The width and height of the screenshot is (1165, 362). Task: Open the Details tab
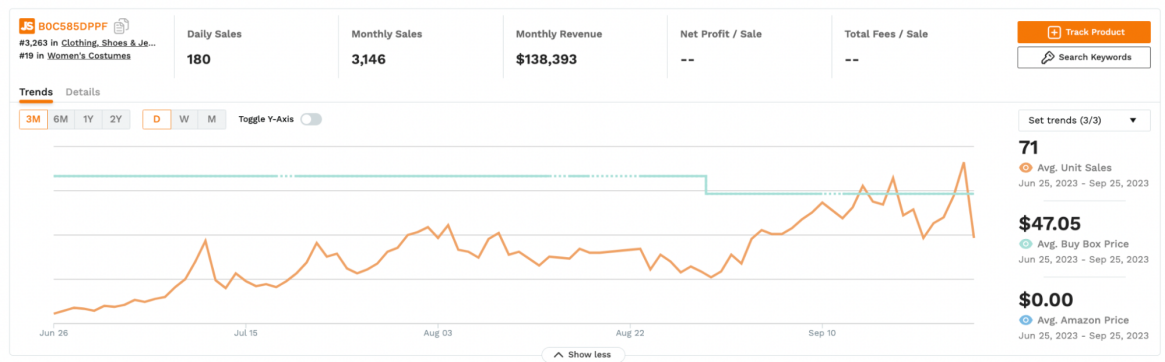click(x=82, y=92)
